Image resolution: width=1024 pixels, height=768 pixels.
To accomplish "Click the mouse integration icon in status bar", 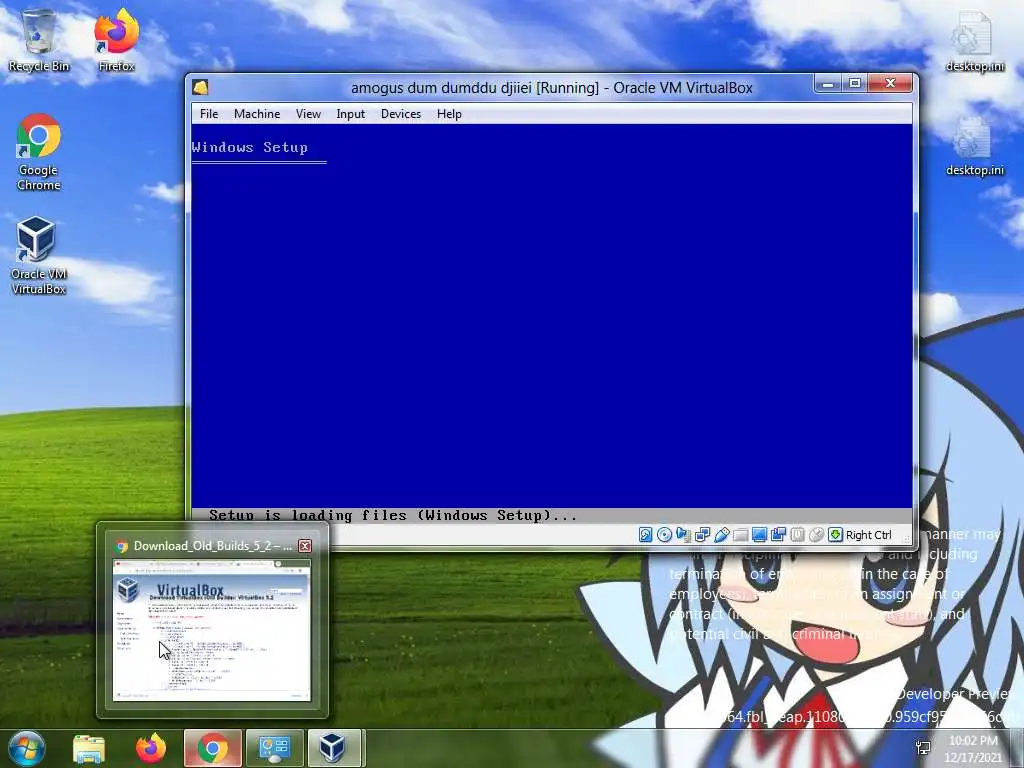I will (816, 535).
